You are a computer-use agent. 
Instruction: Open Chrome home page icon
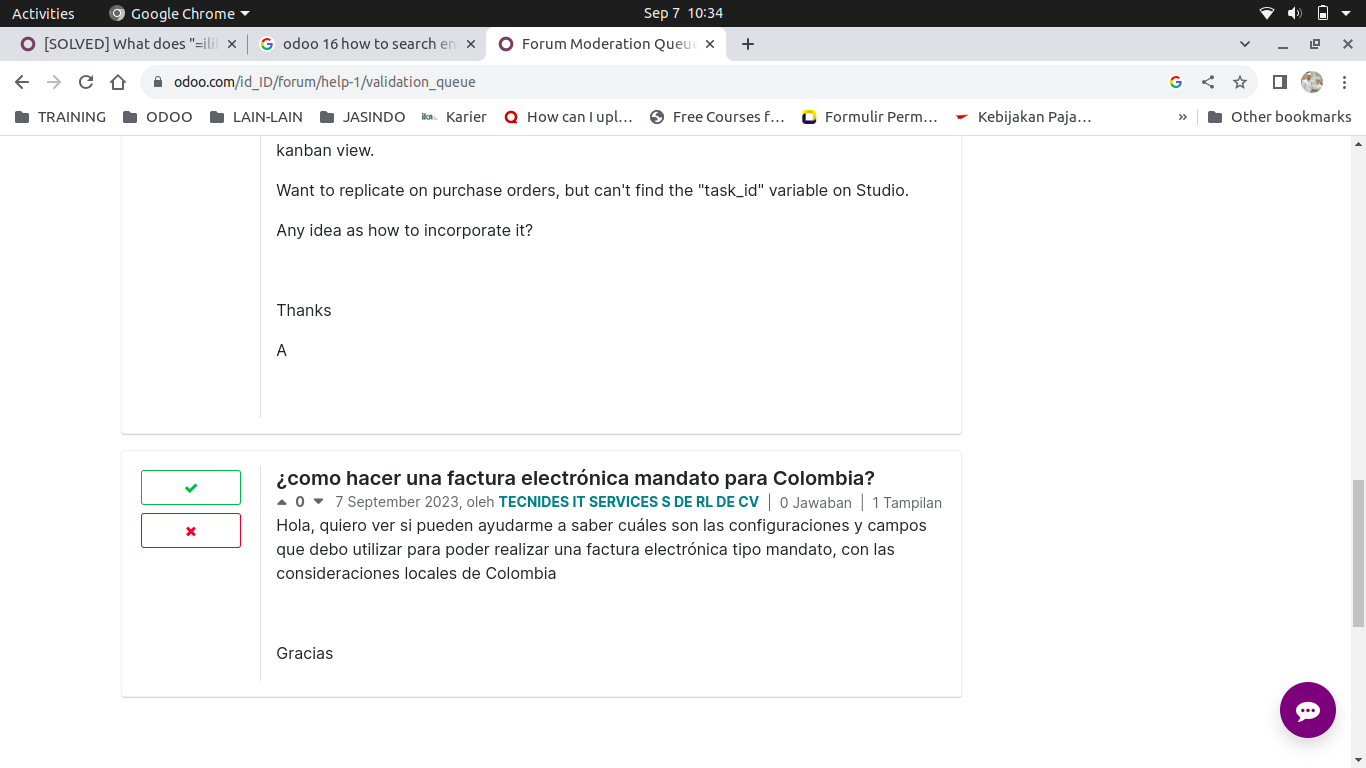pos(118,82)
